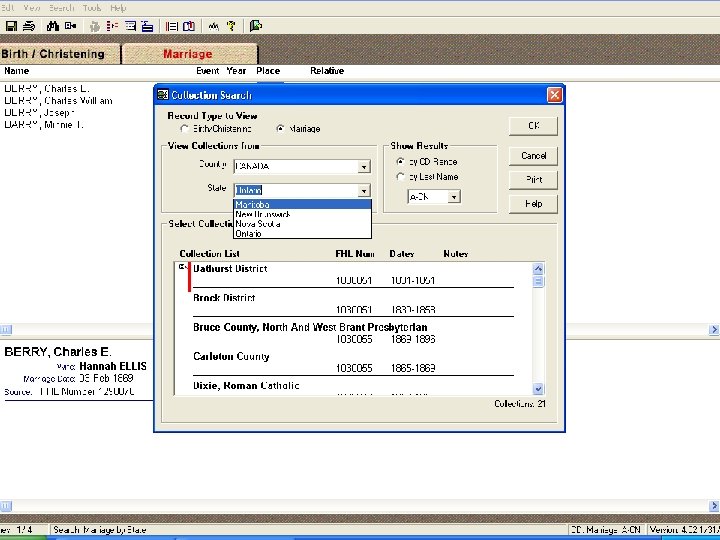Select BERRY, Charles William in results list
Image resolution: width=720 pixels, height=540 pixels.
click(x=58, y=101)
